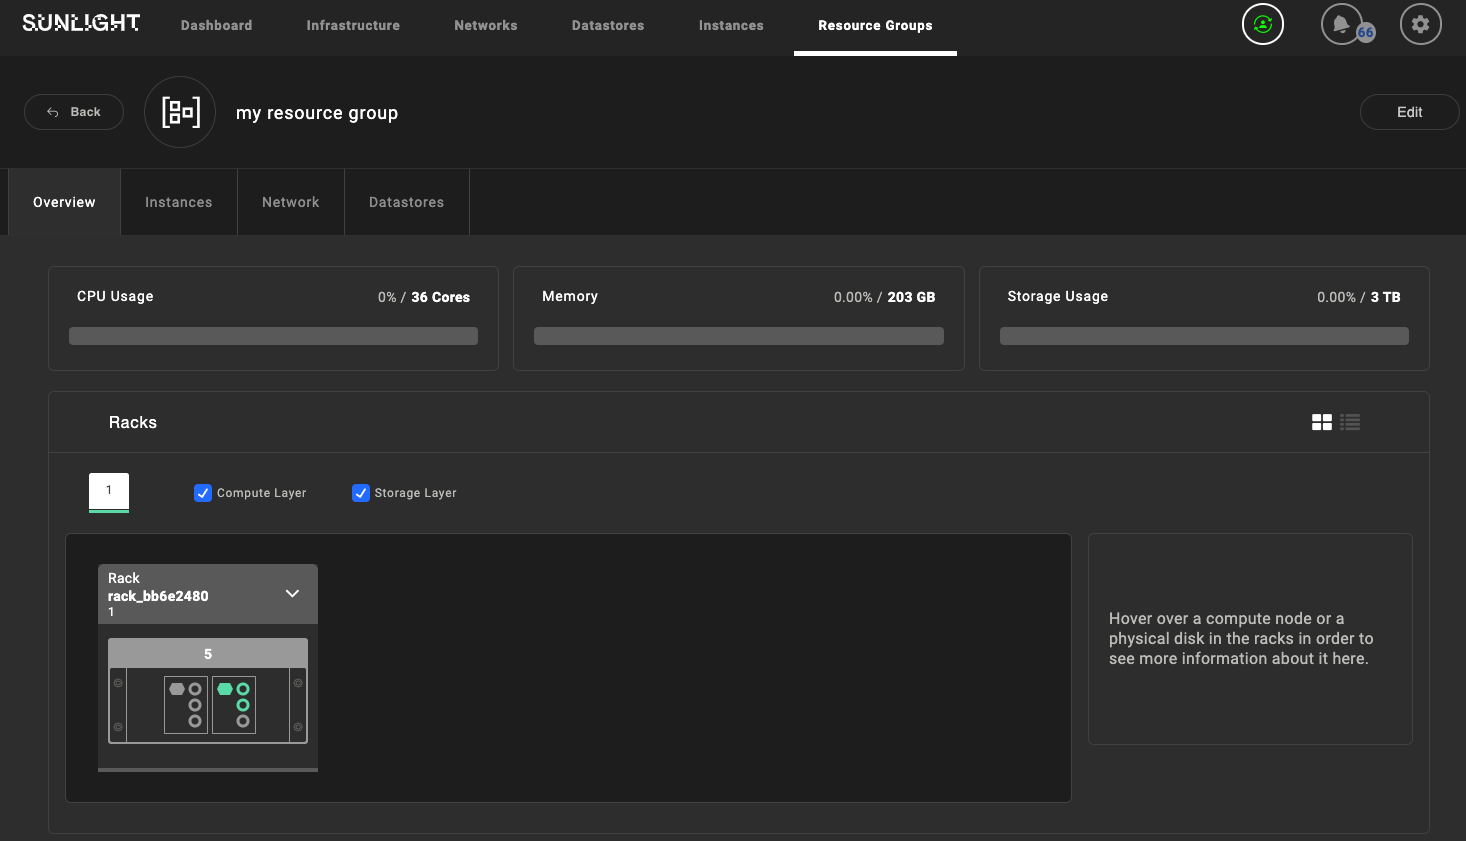
Task: Select the green compute node hexagon
Action: (x=225, y=689)
